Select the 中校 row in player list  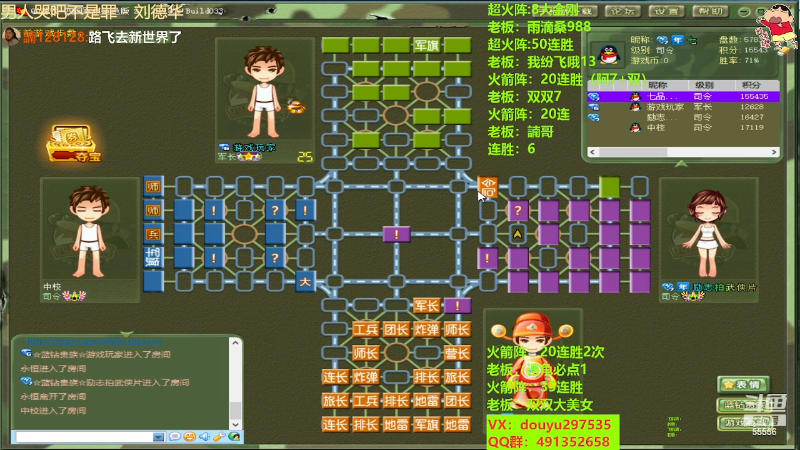click(683, 128)
